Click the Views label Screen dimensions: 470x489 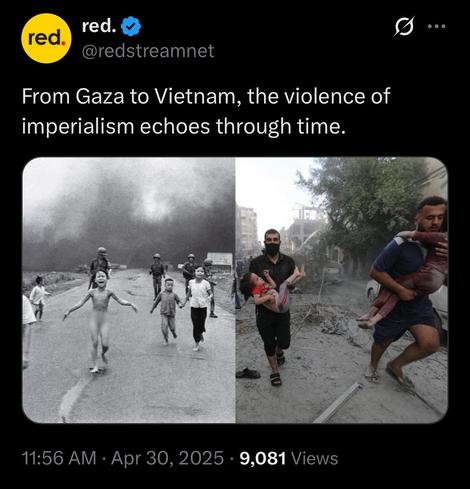click(315, 458)
